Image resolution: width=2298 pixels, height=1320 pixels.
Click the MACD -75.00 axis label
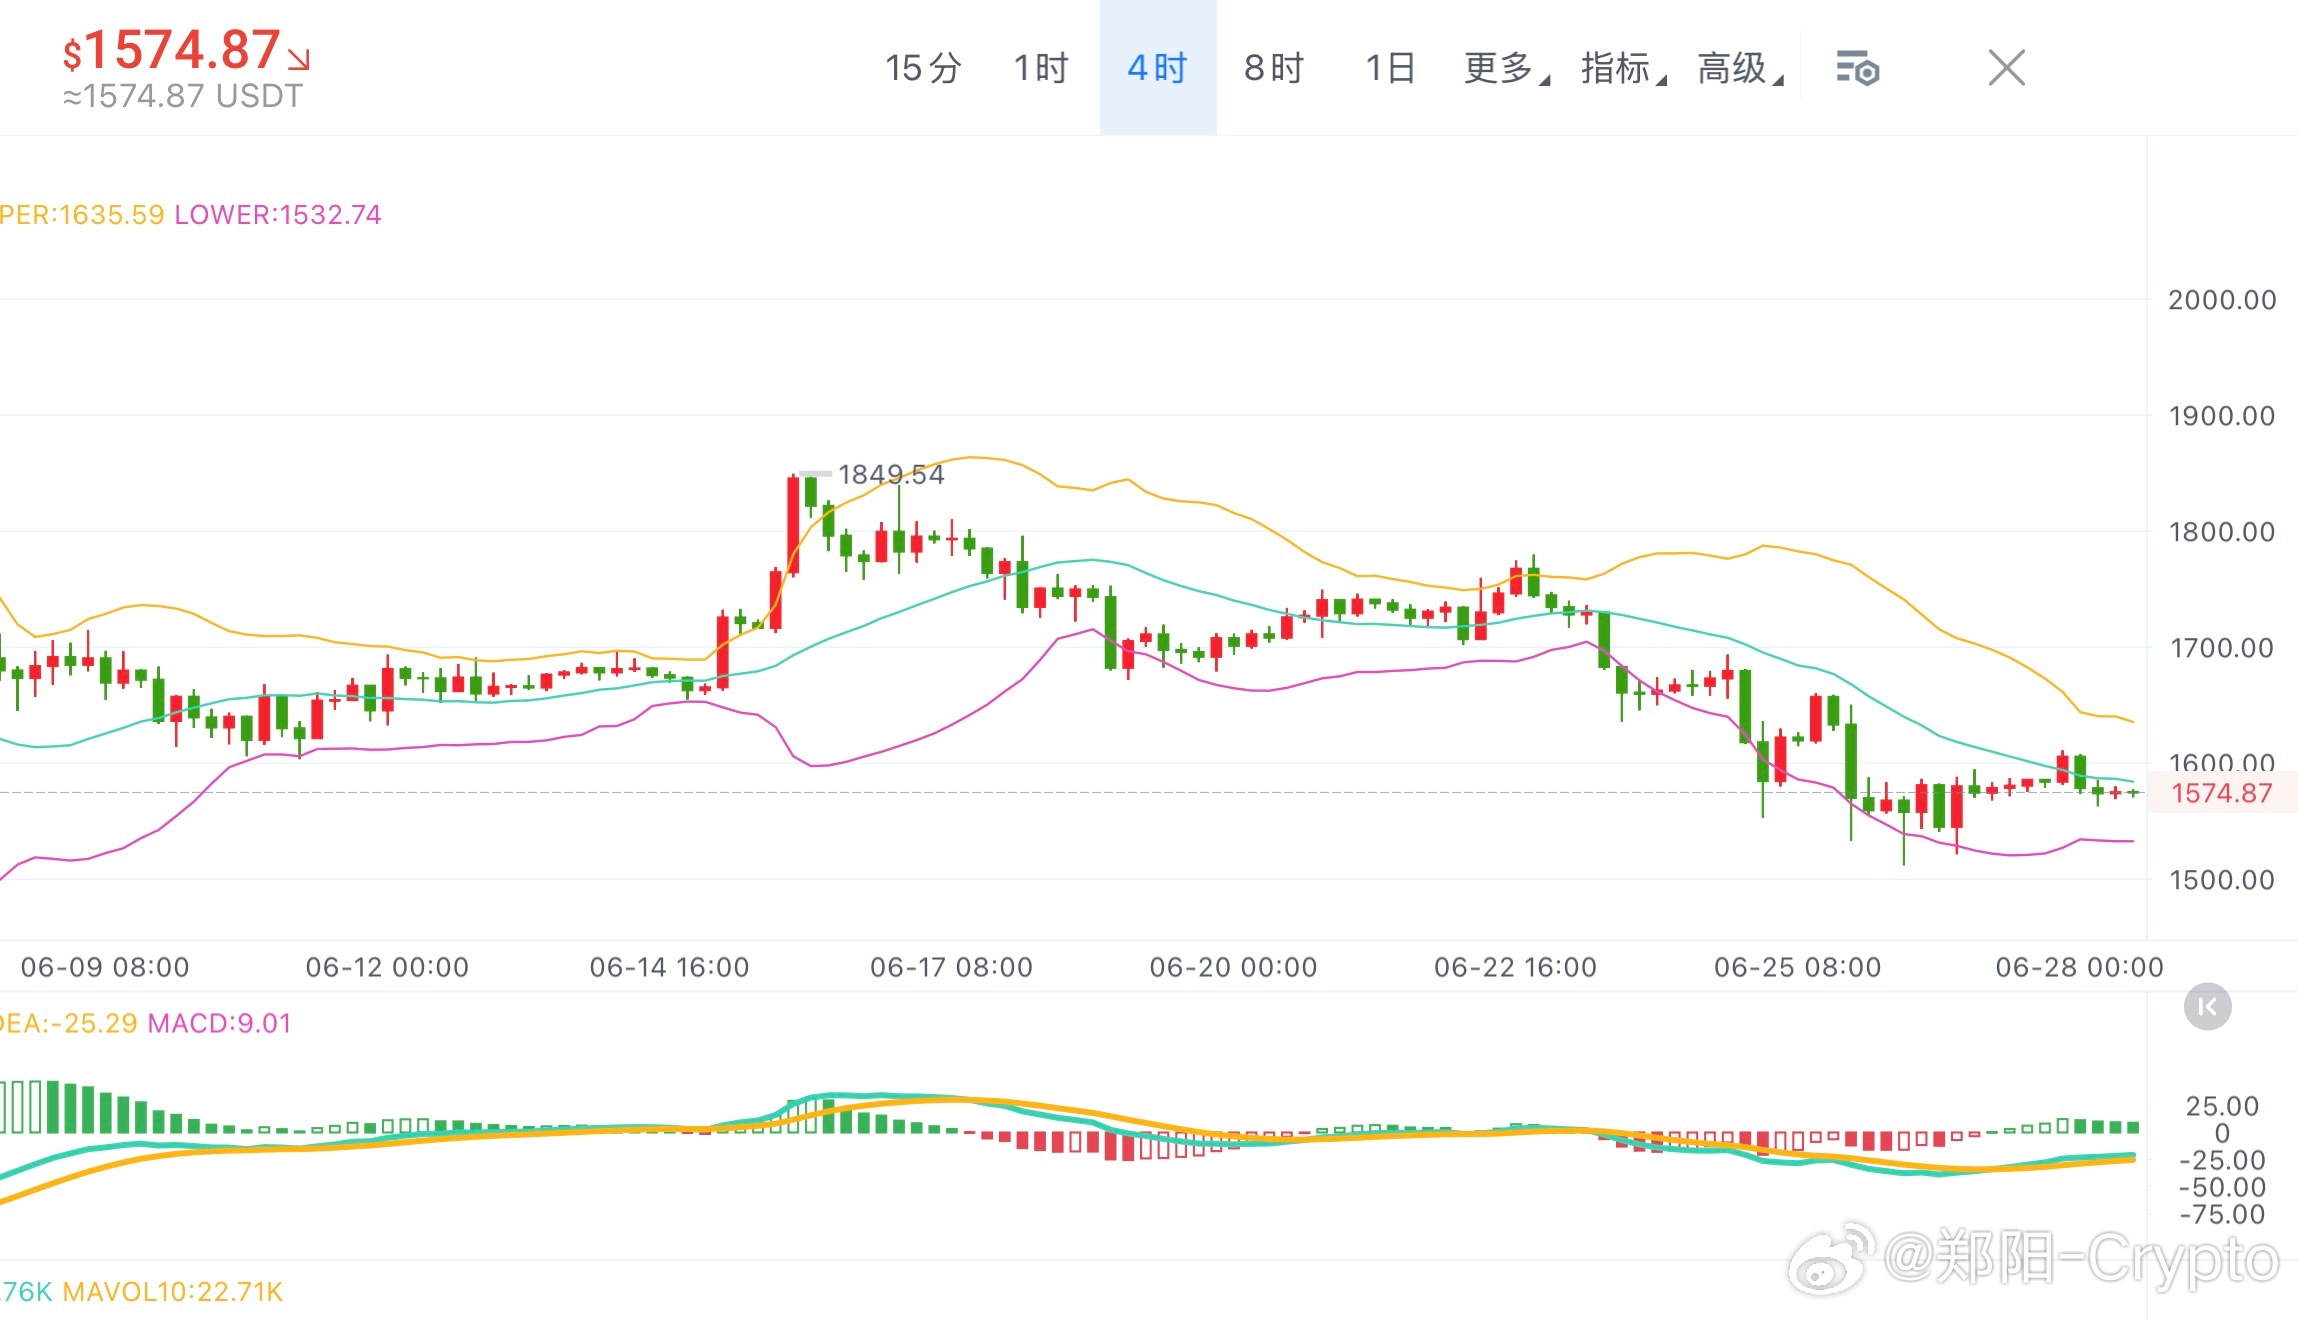pos(2222,1214)
